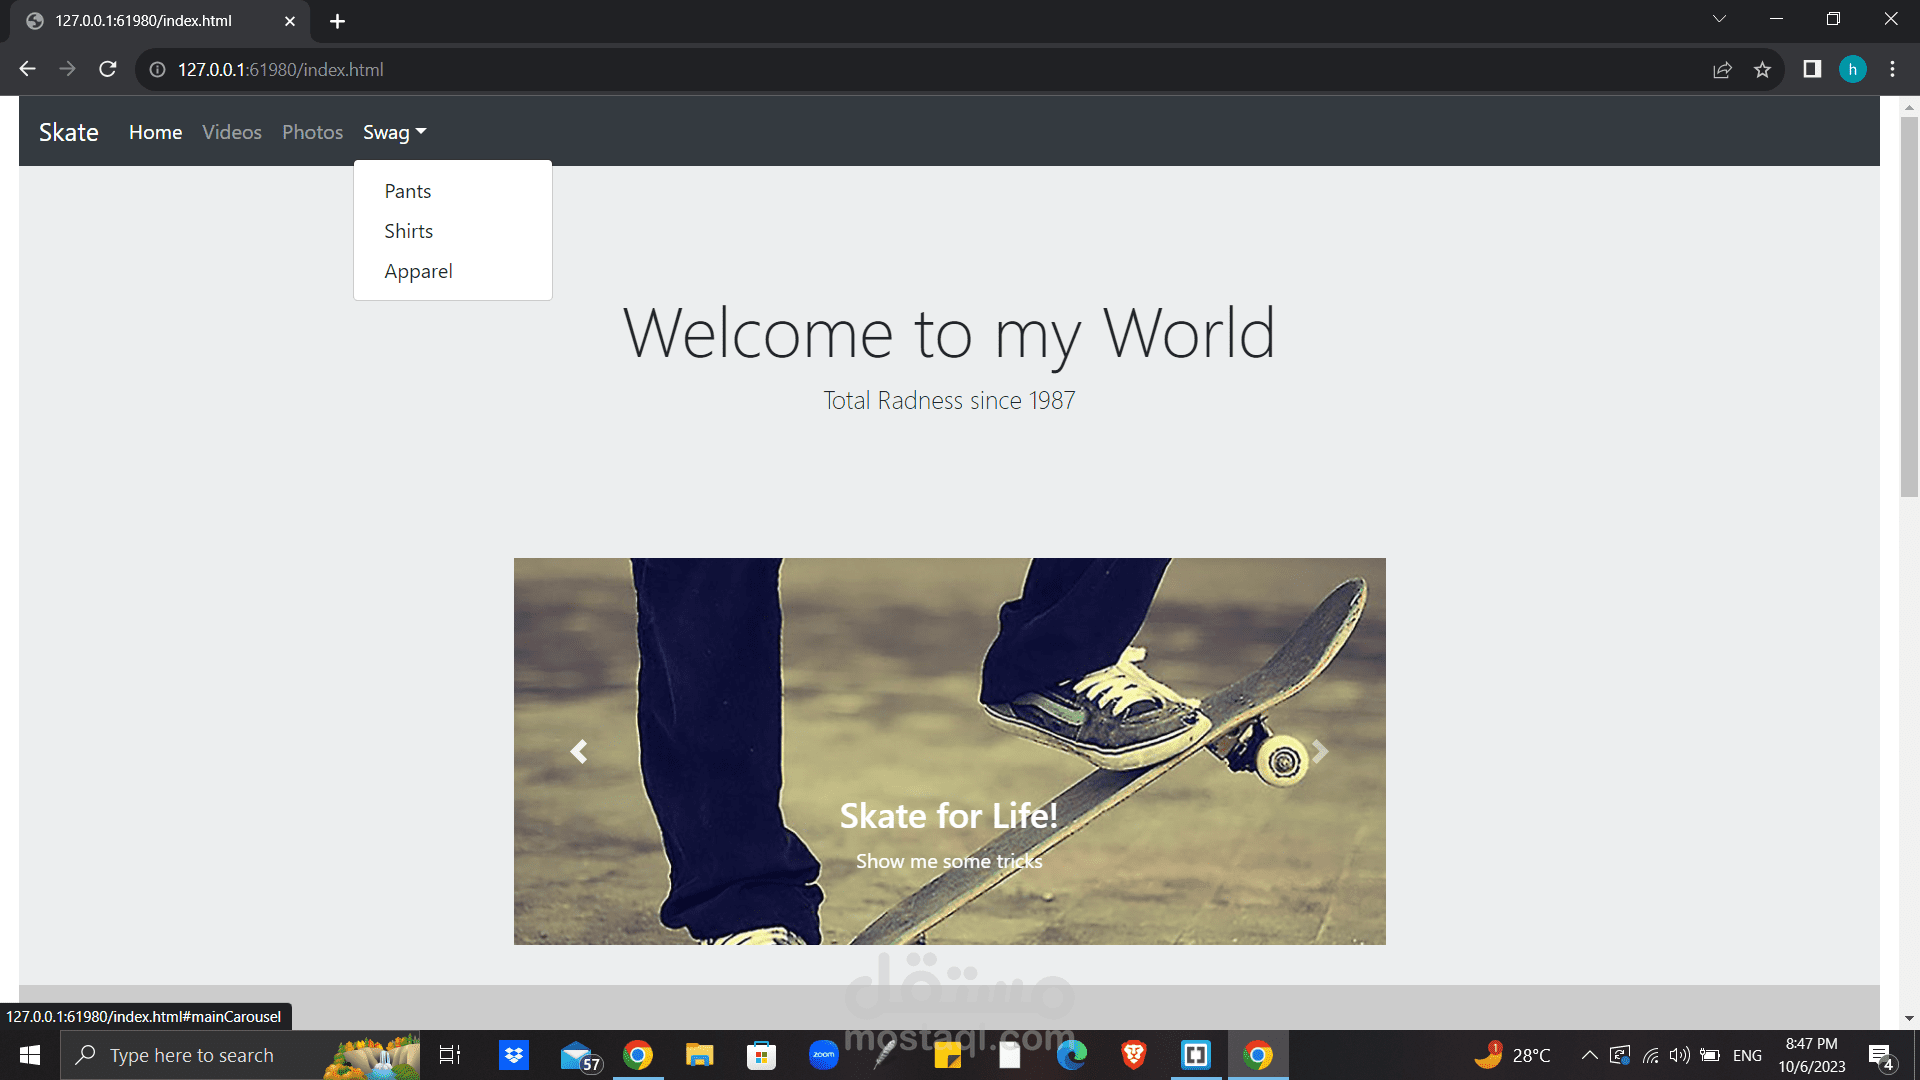
Task: Click the Skate brand link
Action: click(69, 132)
